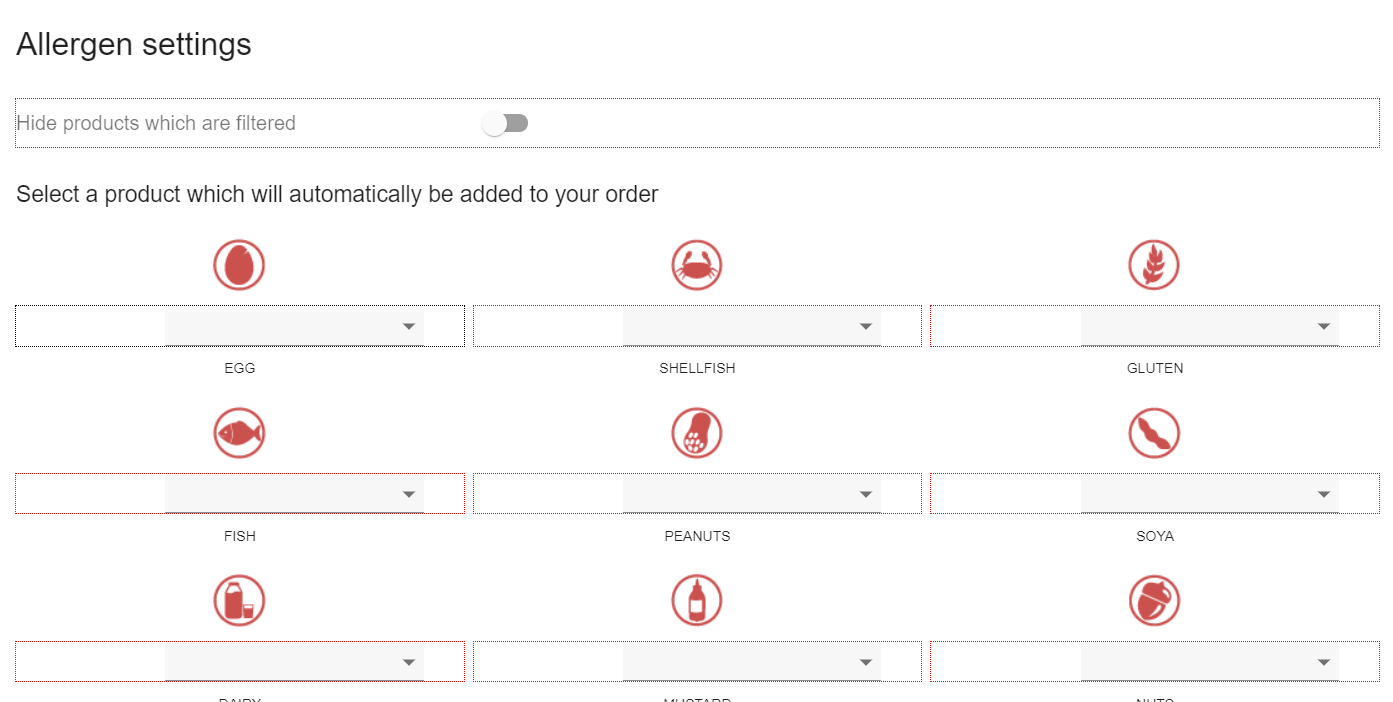Click the gluten wheat icon
1393x702 pixels.
point(1154,265)
